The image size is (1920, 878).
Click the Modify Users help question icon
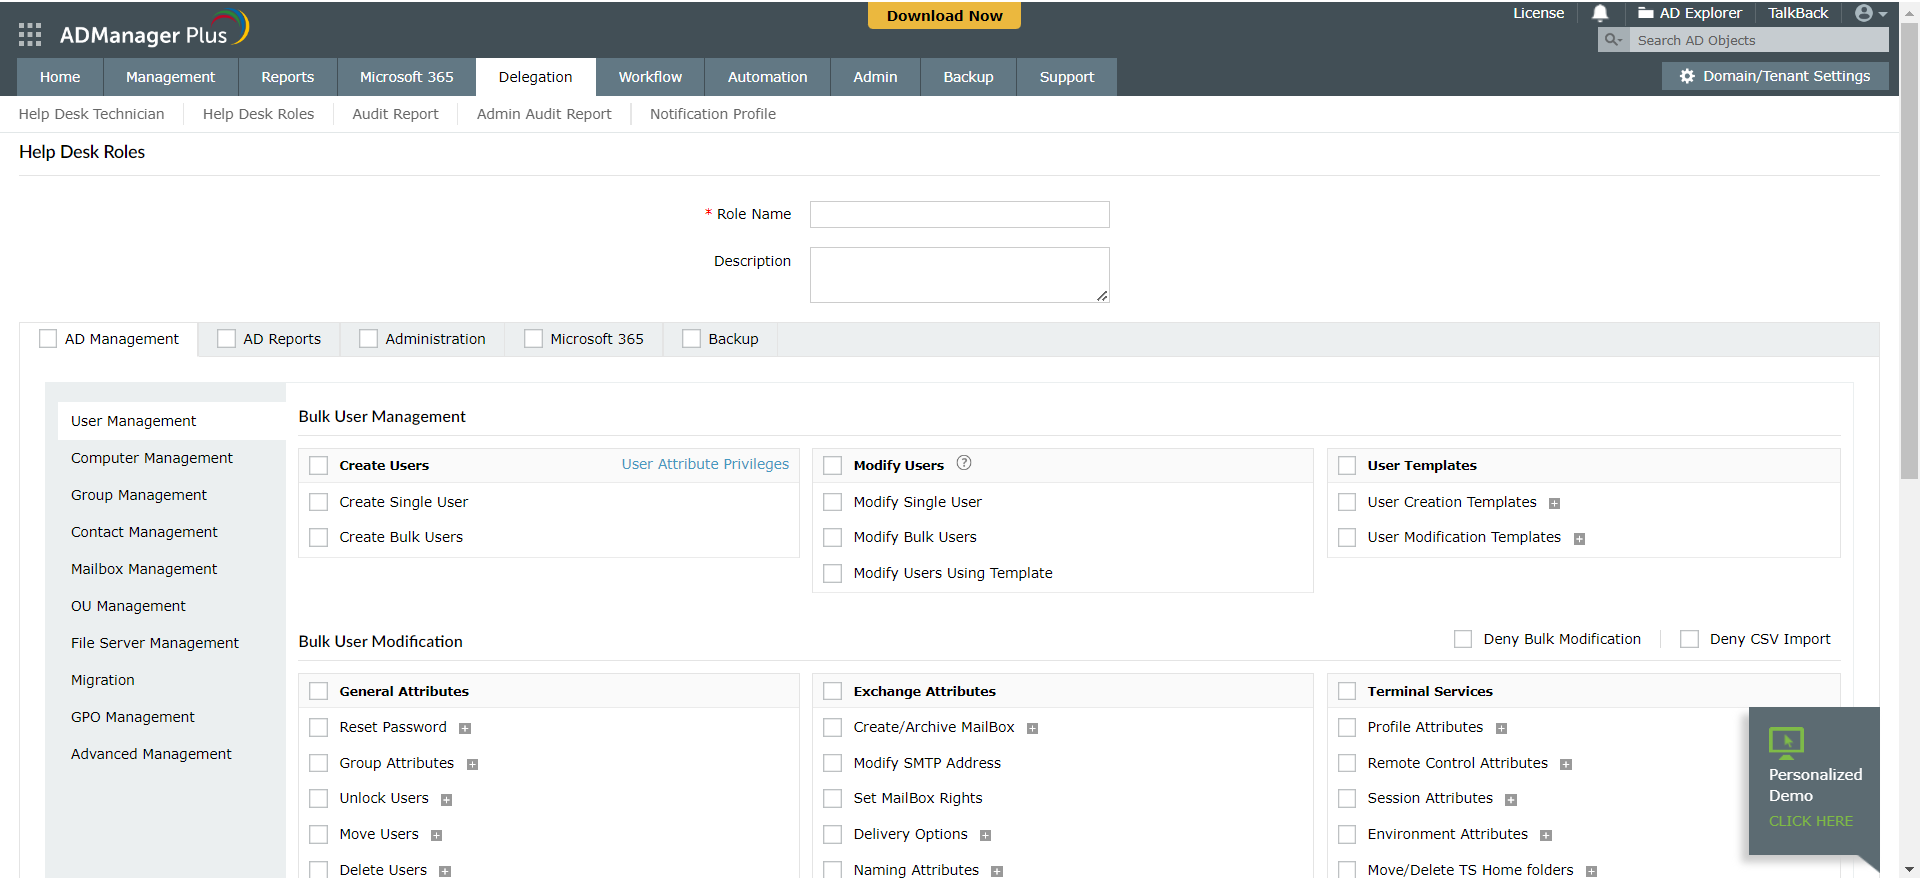[964, 463]
